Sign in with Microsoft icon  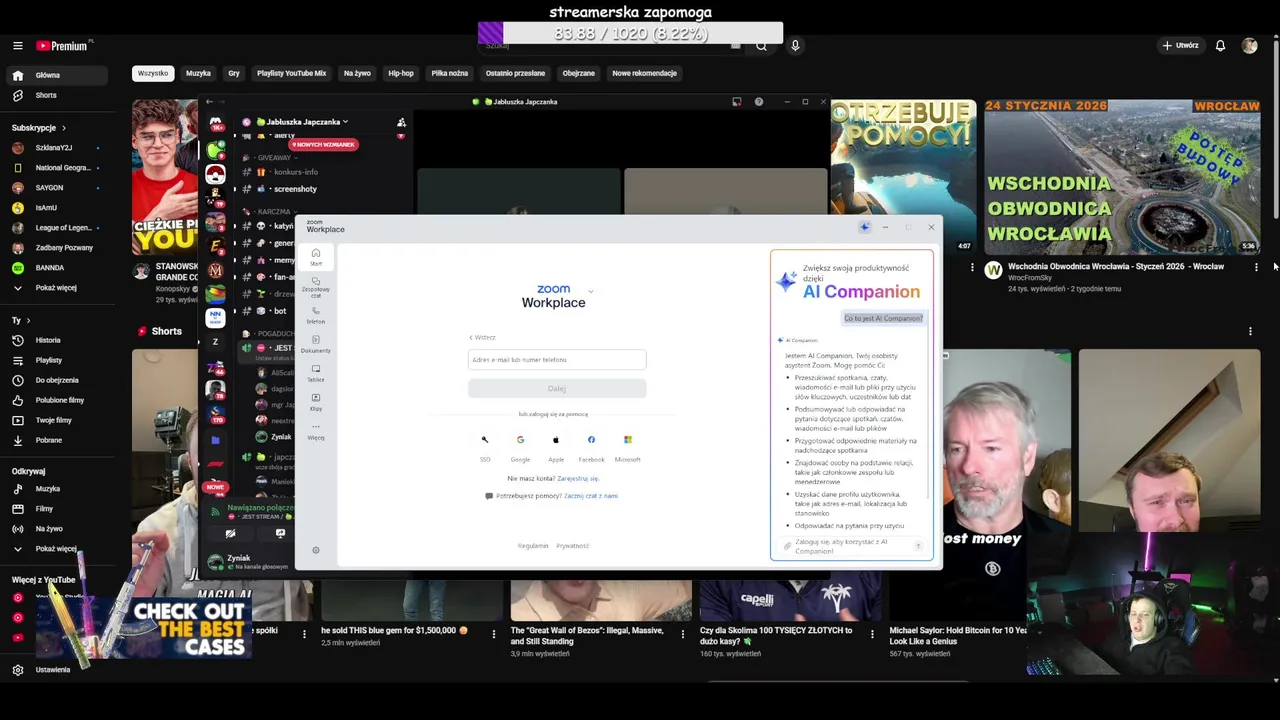627,440
